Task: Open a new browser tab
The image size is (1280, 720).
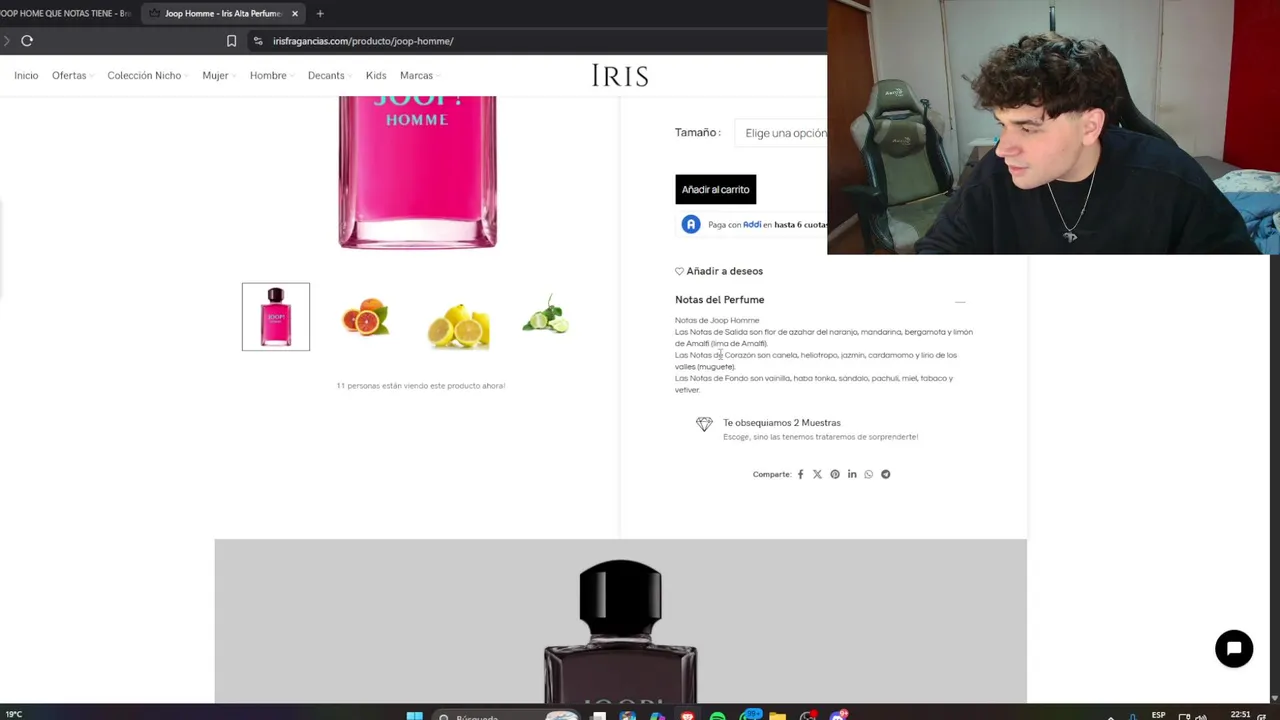Action: (320, 13)
